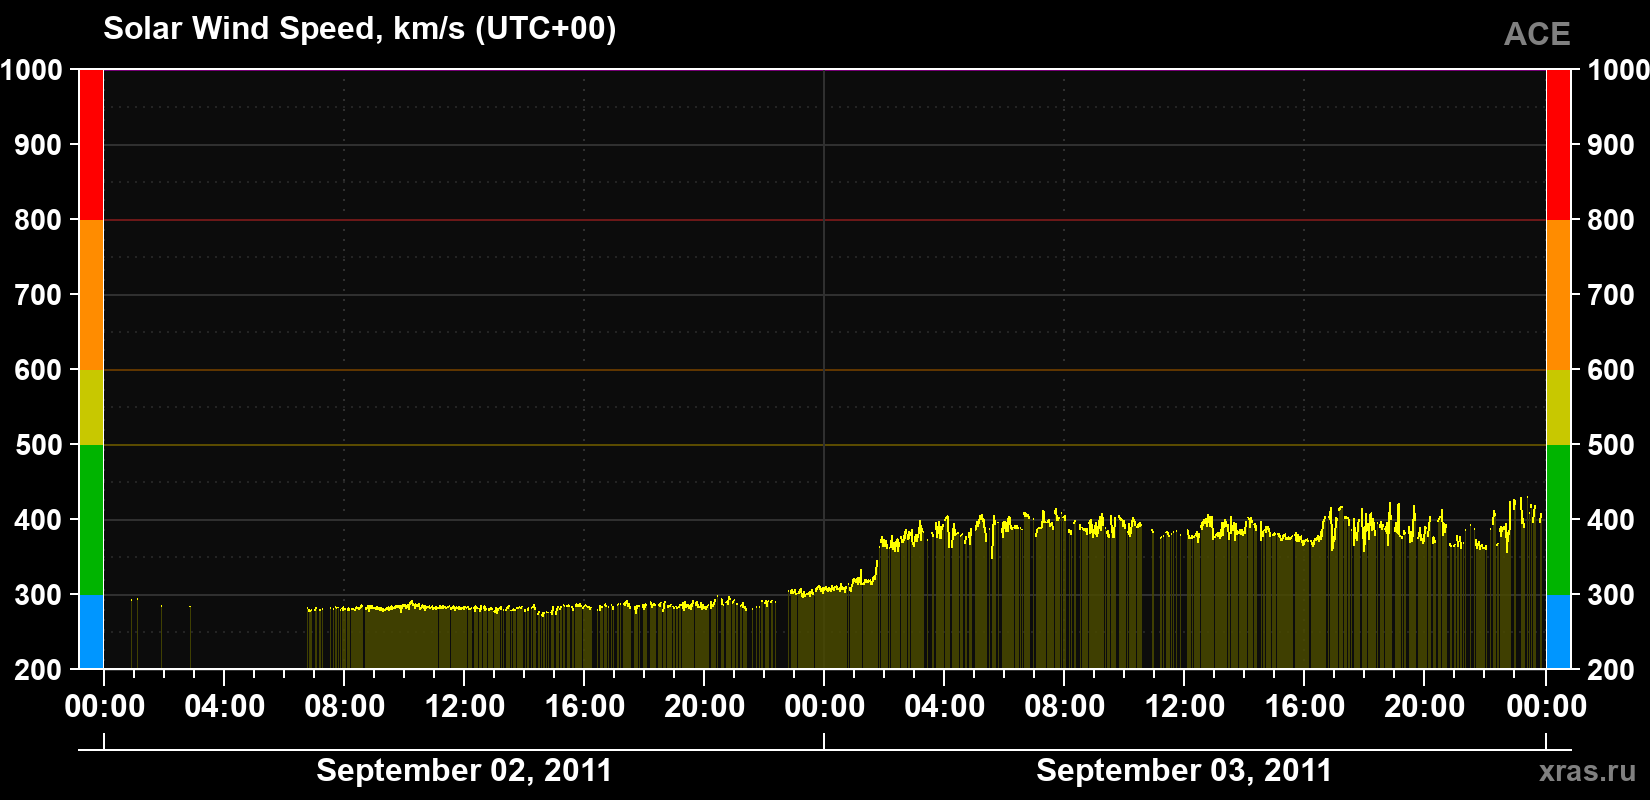
Task: Click the 16:00 time label for September 03
Action: (1305, 707)
